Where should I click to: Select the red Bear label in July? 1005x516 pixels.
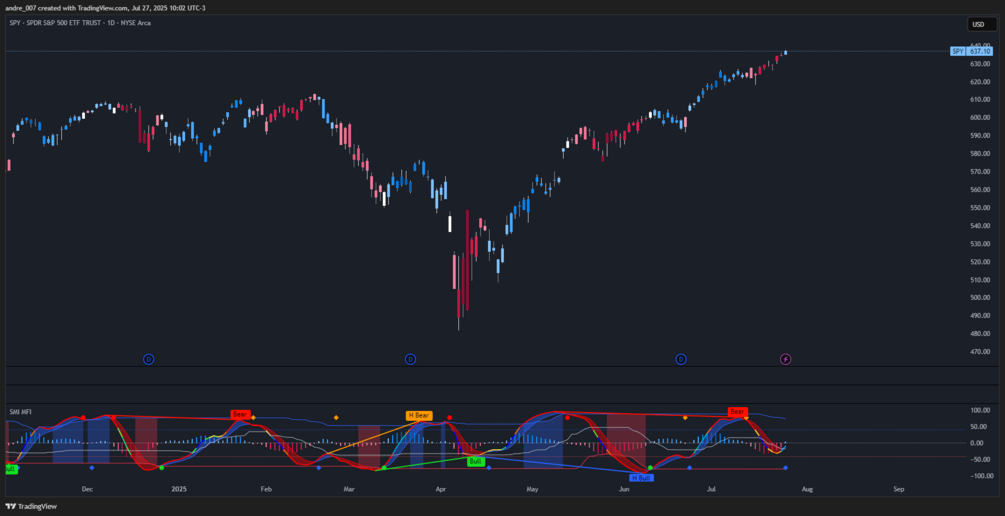click(737, 411)
